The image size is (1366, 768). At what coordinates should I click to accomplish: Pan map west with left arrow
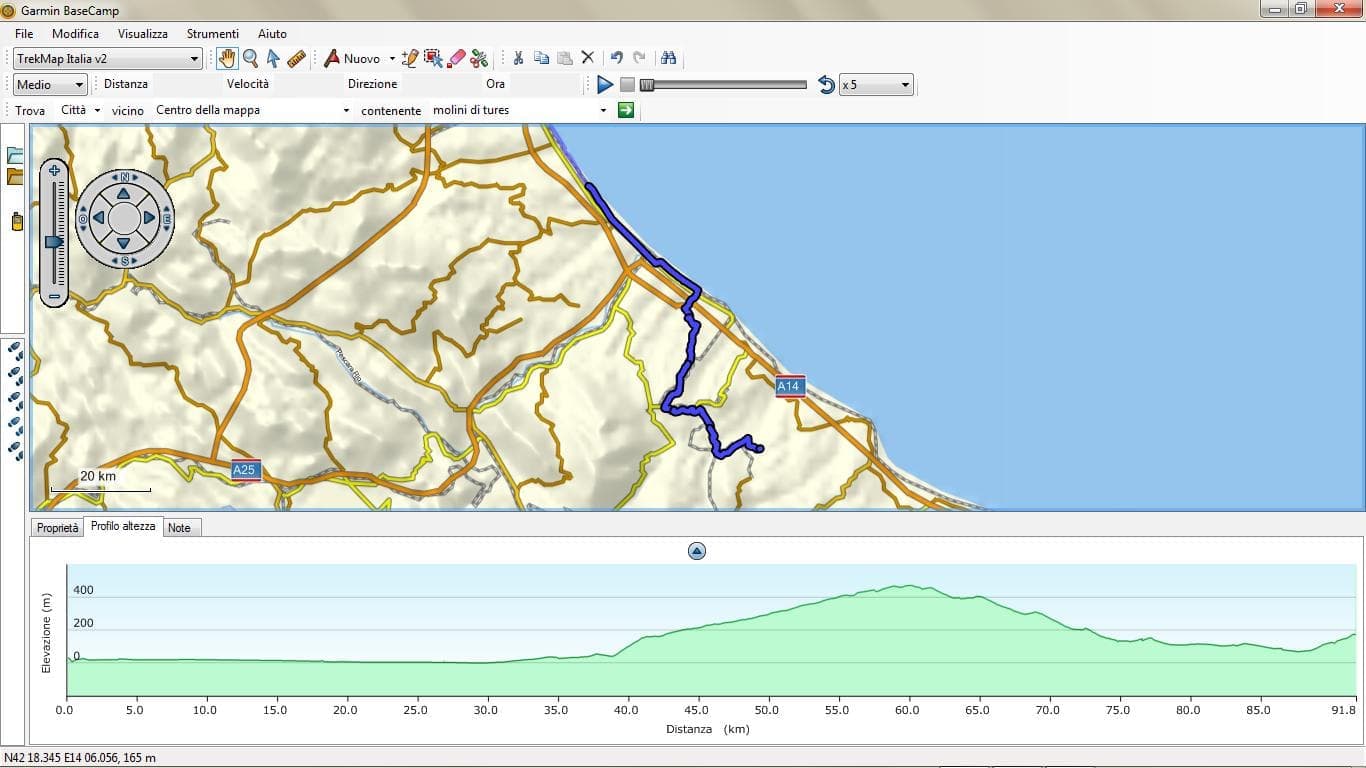coord(98,218)
